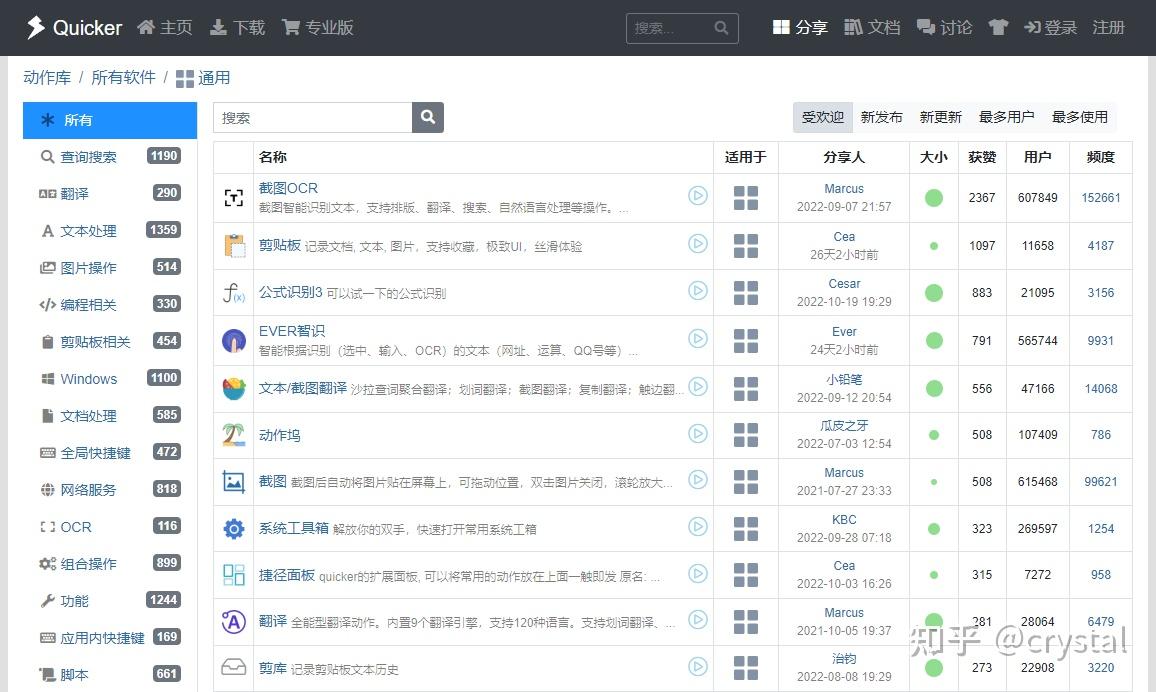Click the 捷径面板 row icon

(x=234, y=575)
